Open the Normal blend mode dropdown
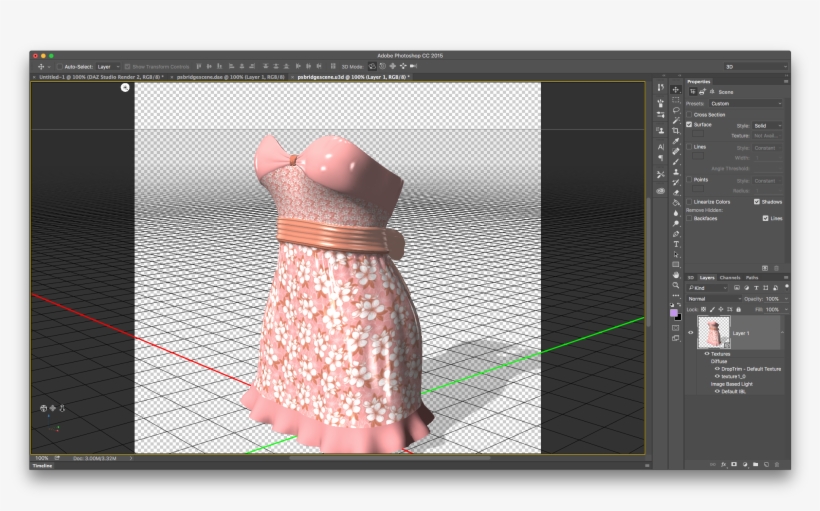Viewport: 820px width, 511px height. point(713,298)
